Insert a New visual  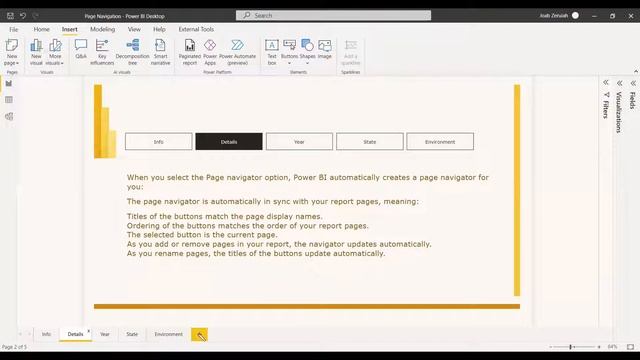click(36, 52)
